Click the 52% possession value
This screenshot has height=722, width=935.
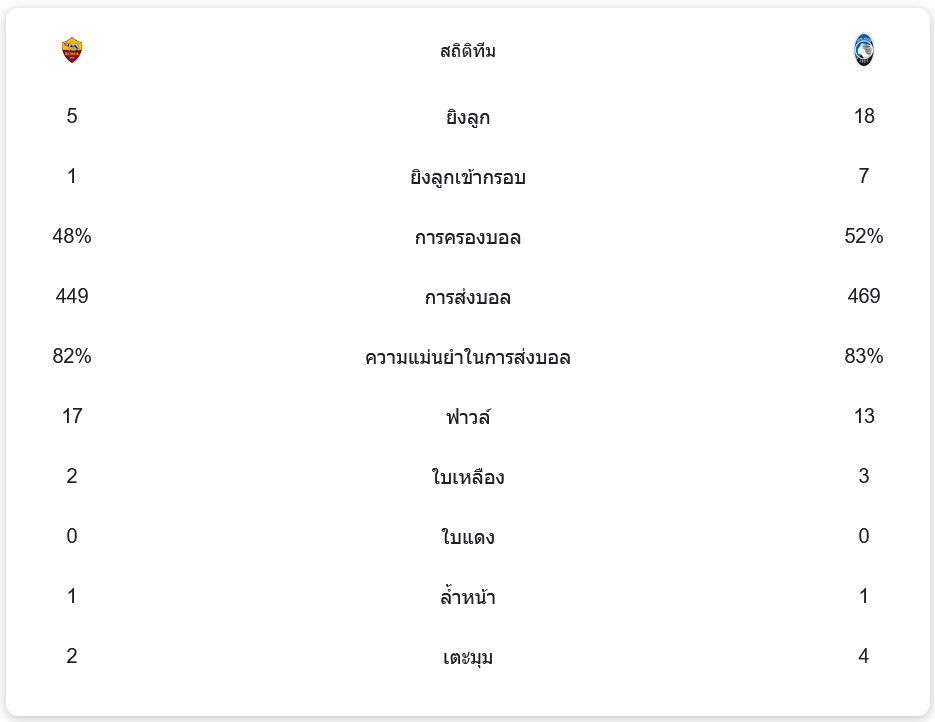pos(864,236)
